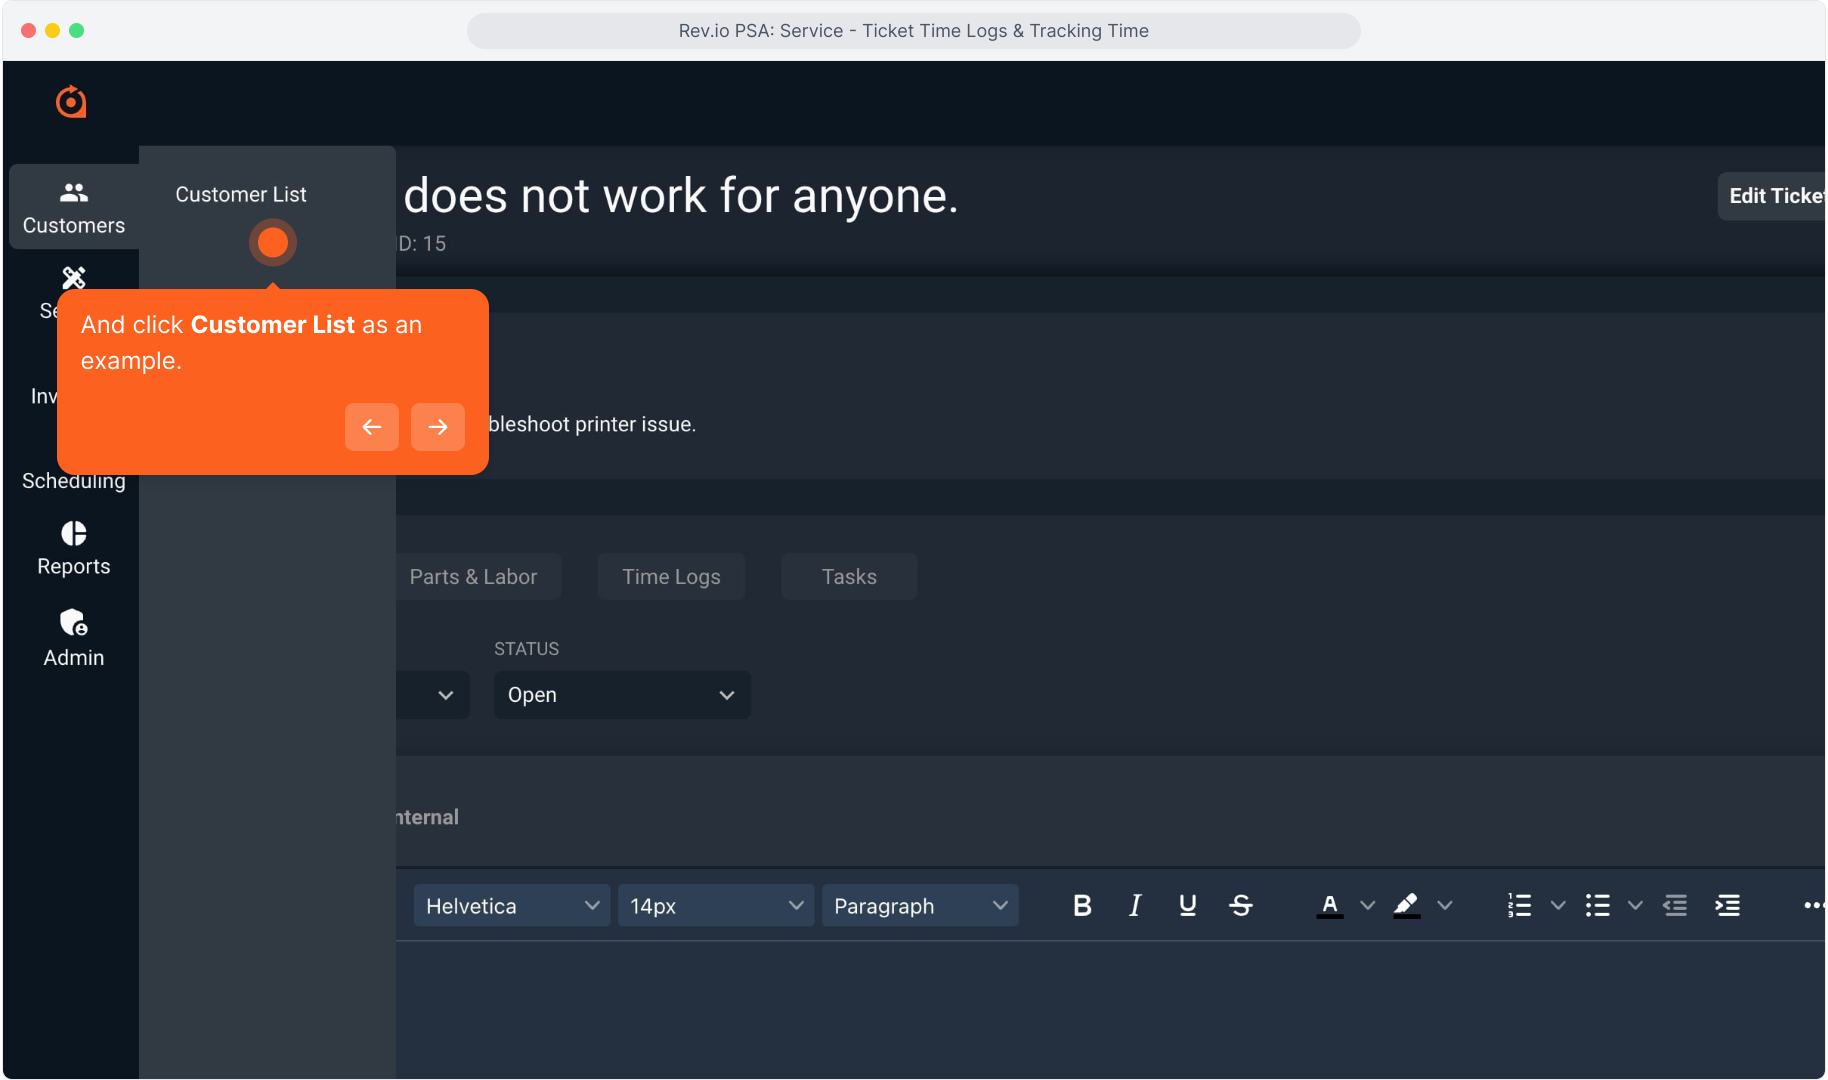Screen dimensions: 1828x1080
Task: Decrease indent in the editor
Action: tap(1675, 906)
